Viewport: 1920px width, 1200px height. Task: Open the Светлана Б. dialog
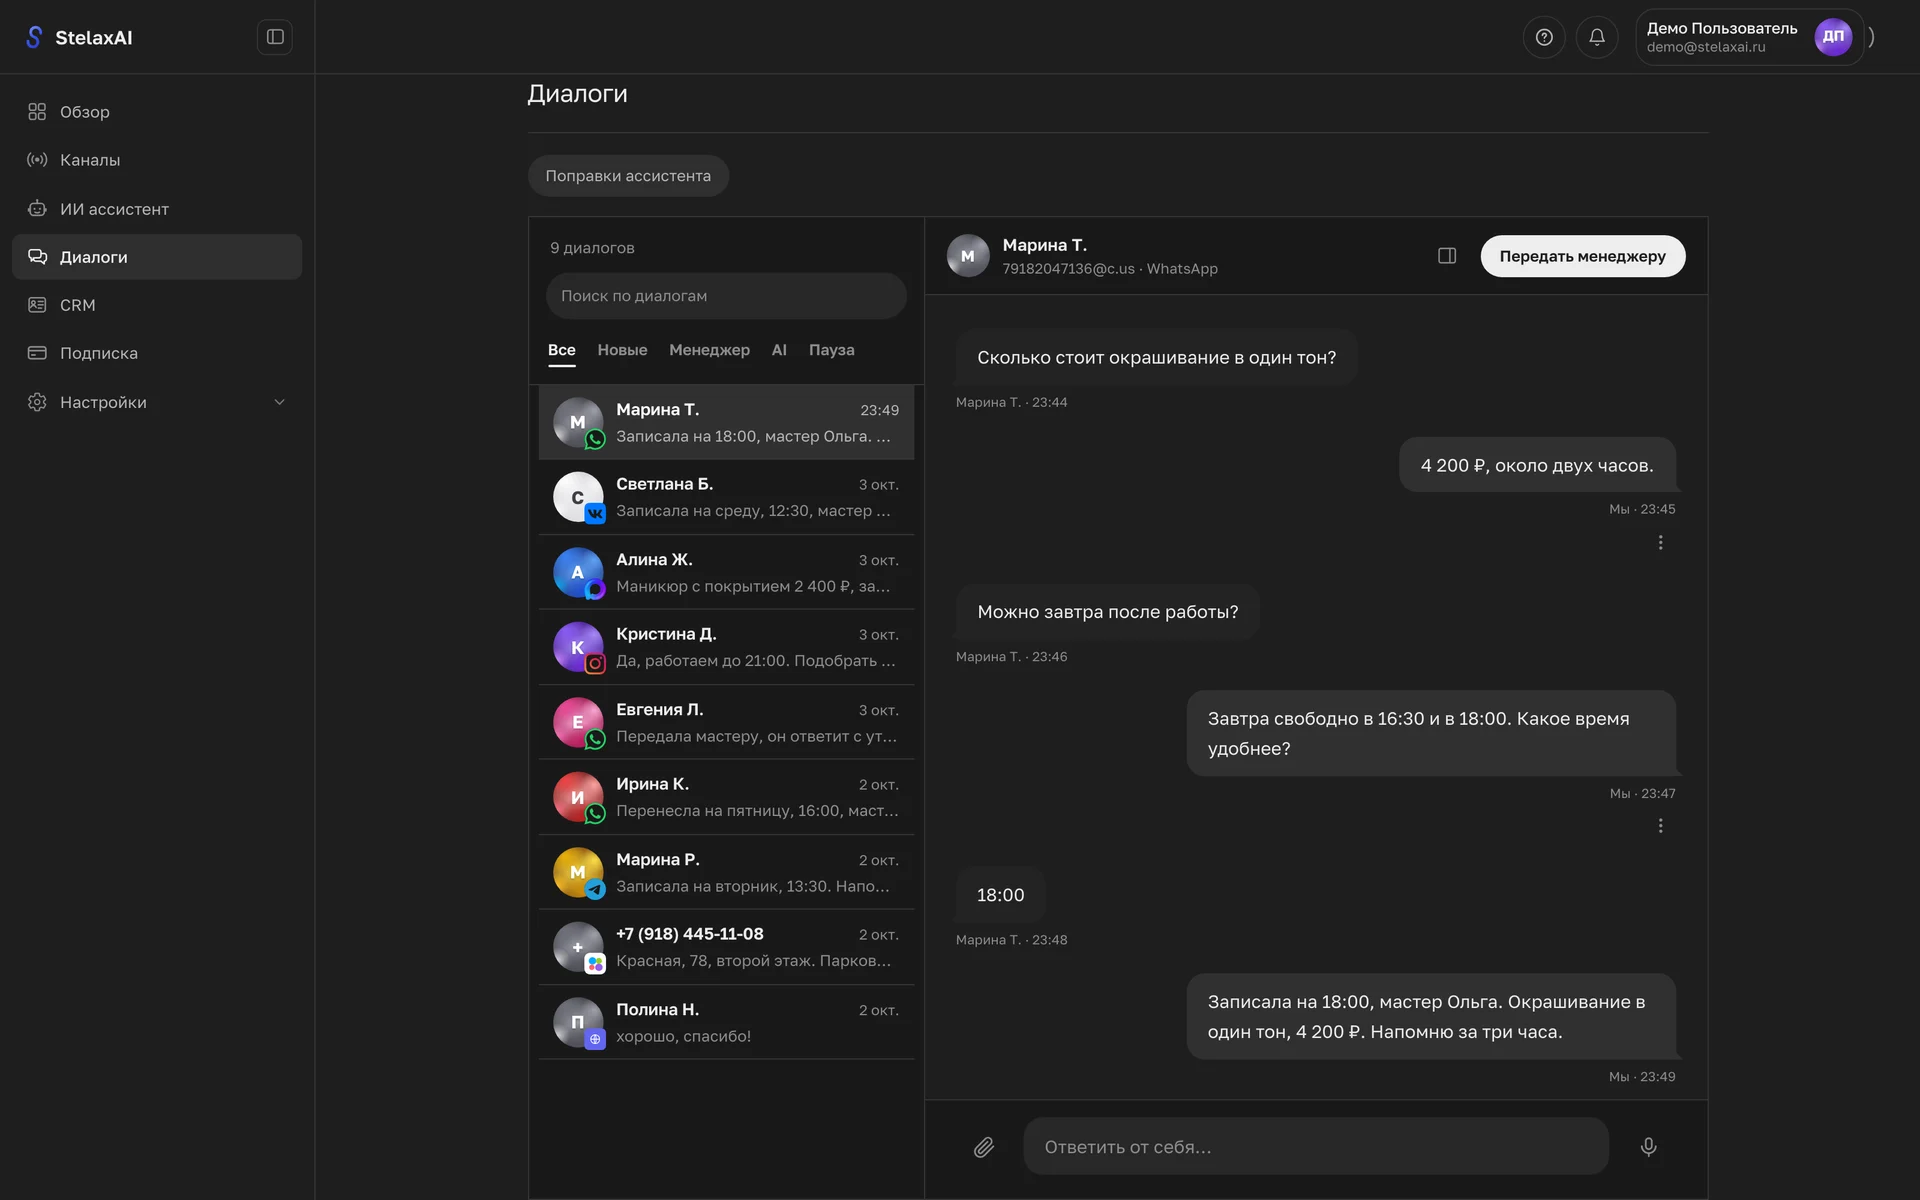click(726, 497)
